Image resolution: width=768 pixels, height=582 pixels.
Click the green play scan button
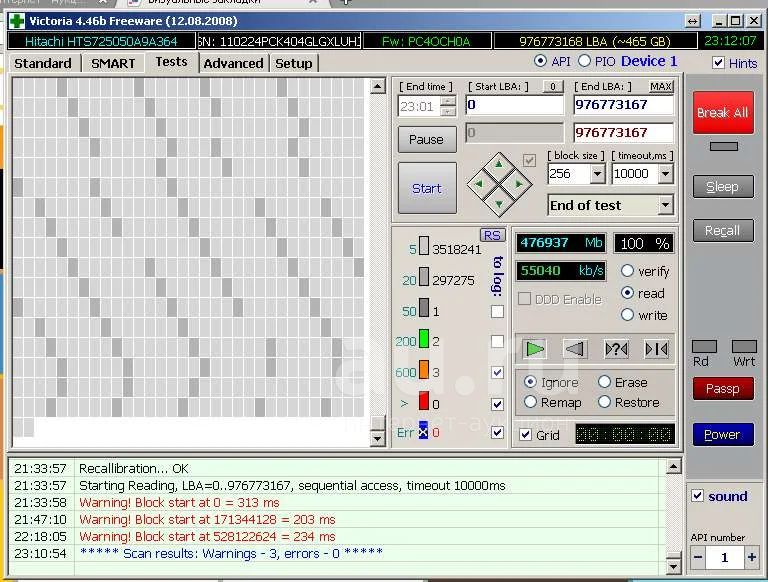click(534, 349)
